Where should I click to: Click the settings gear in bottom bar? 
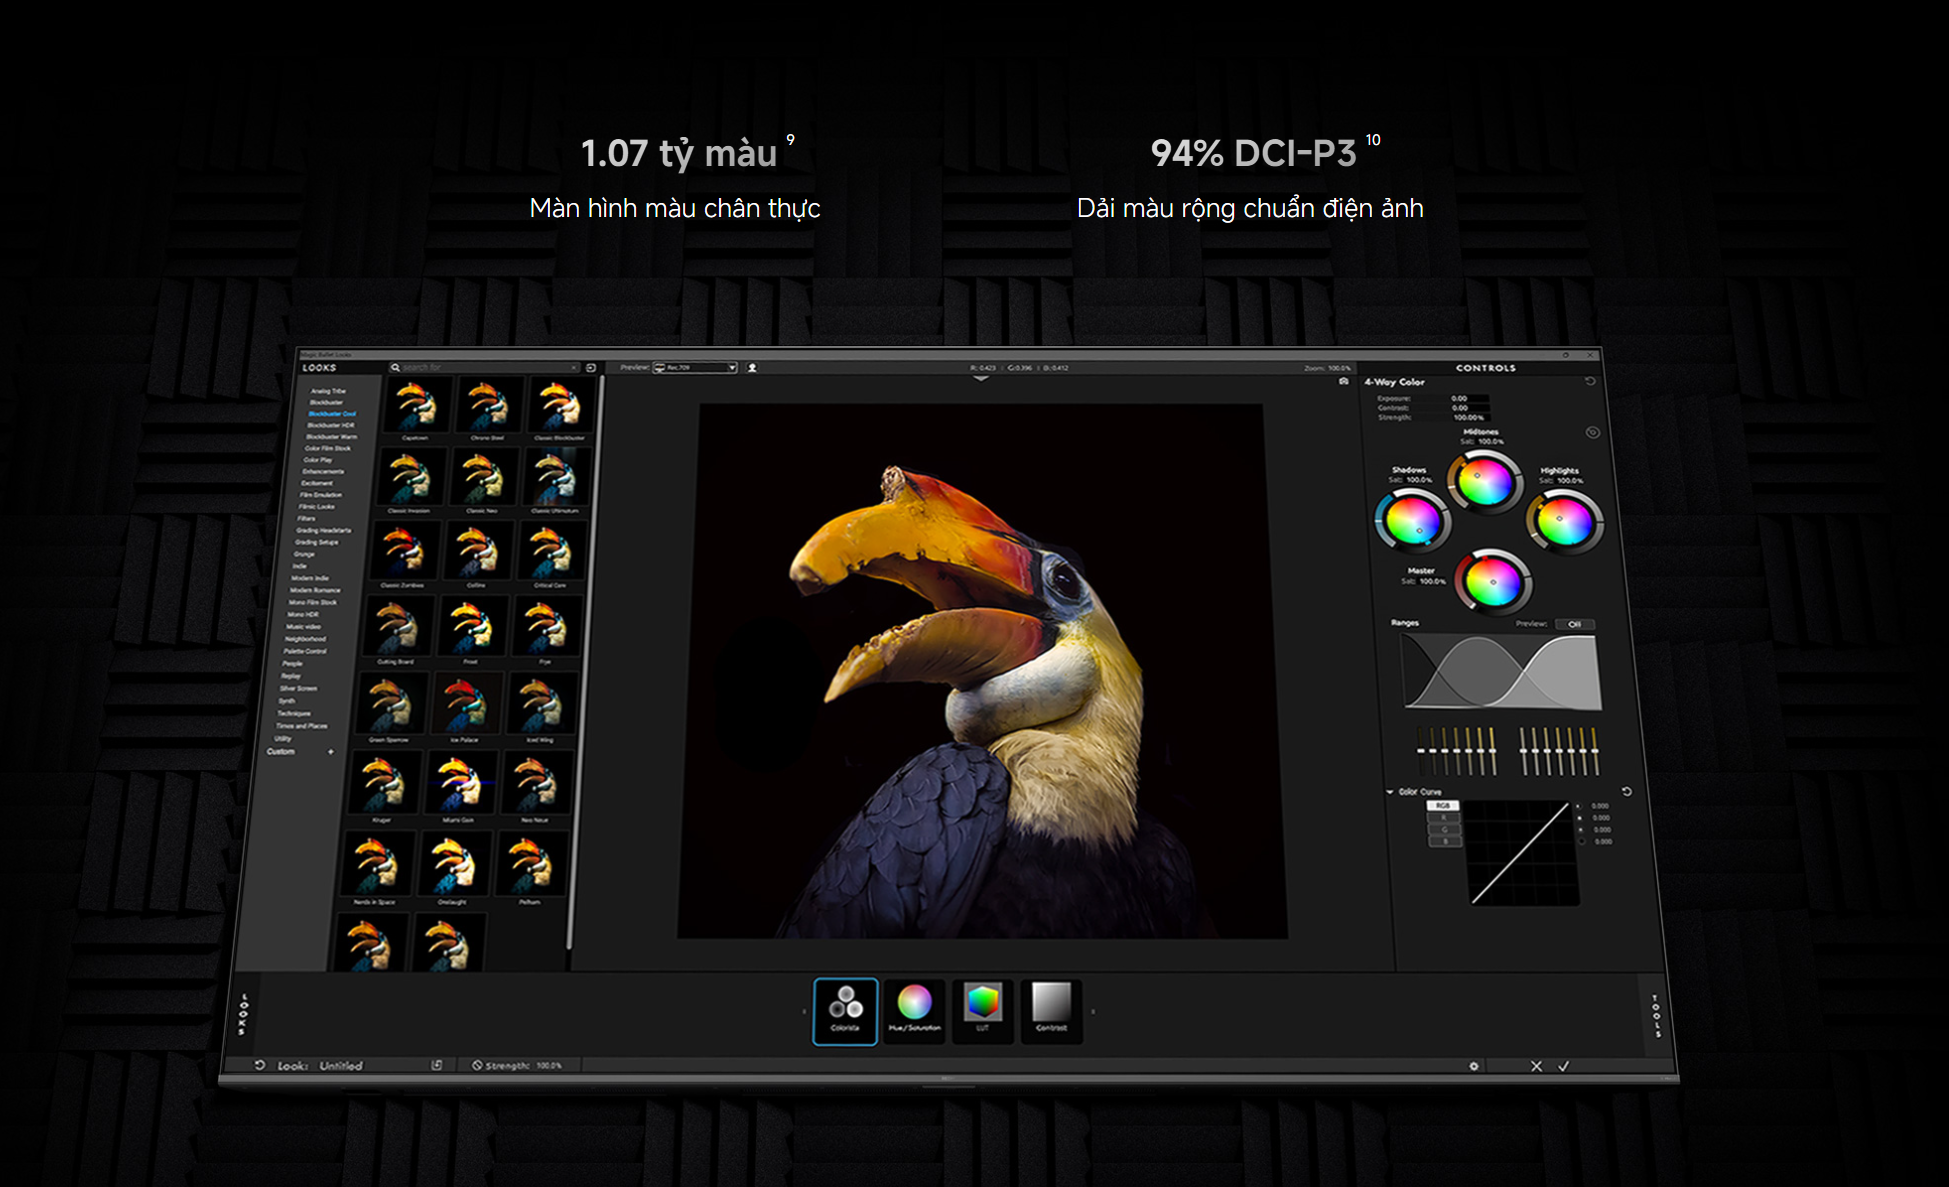[1474, 1066]
